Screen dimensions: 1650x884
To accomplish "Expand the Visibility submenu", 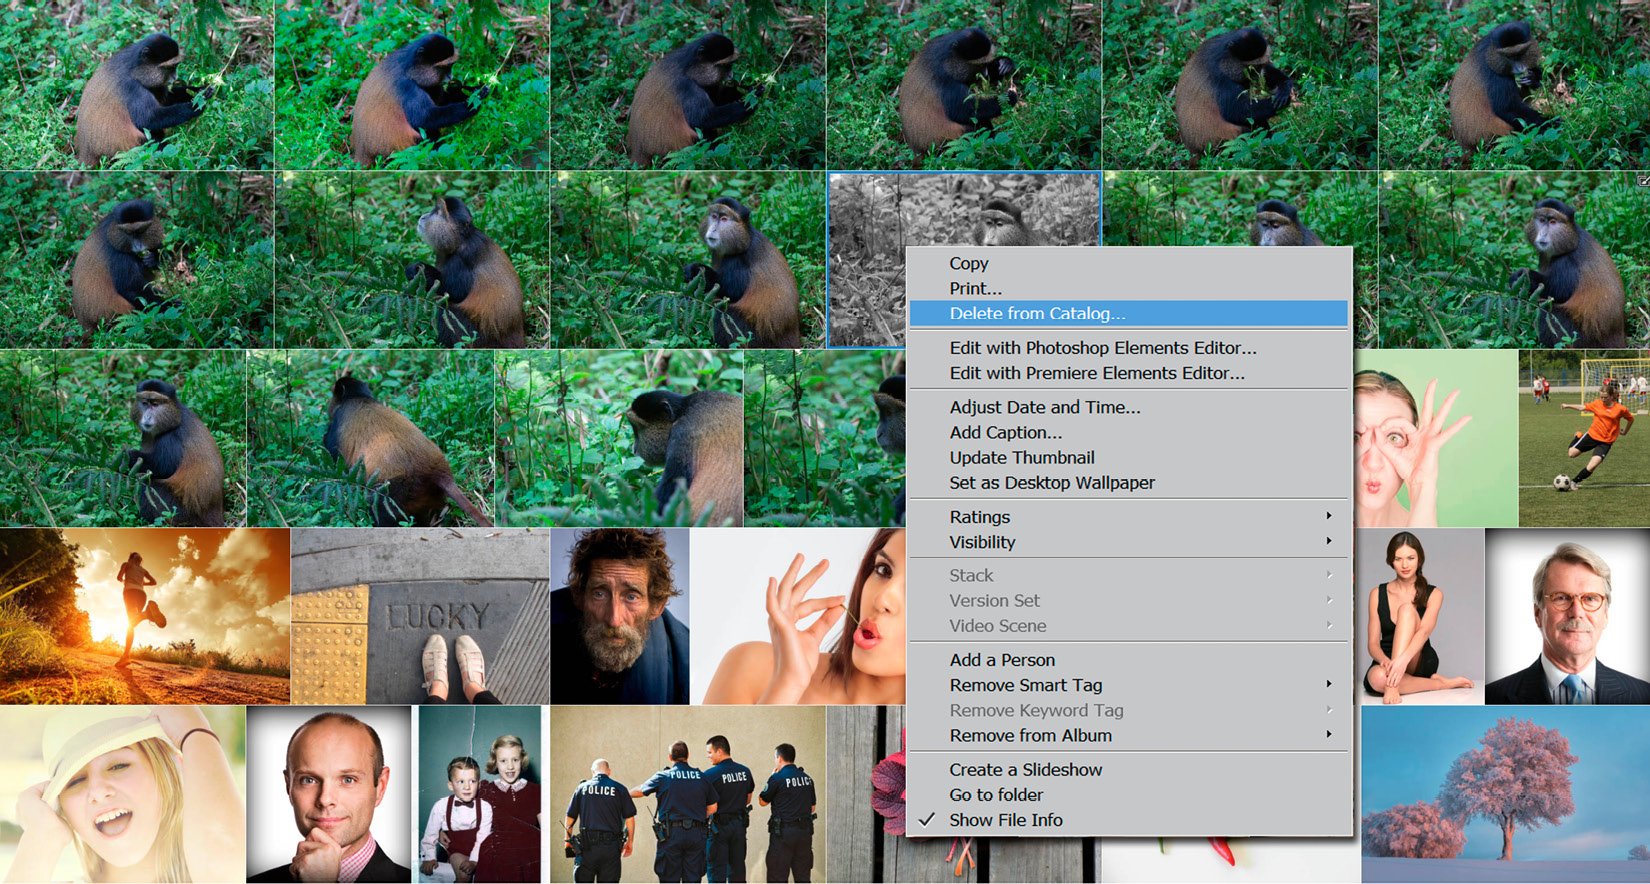I will (1128, 542).
